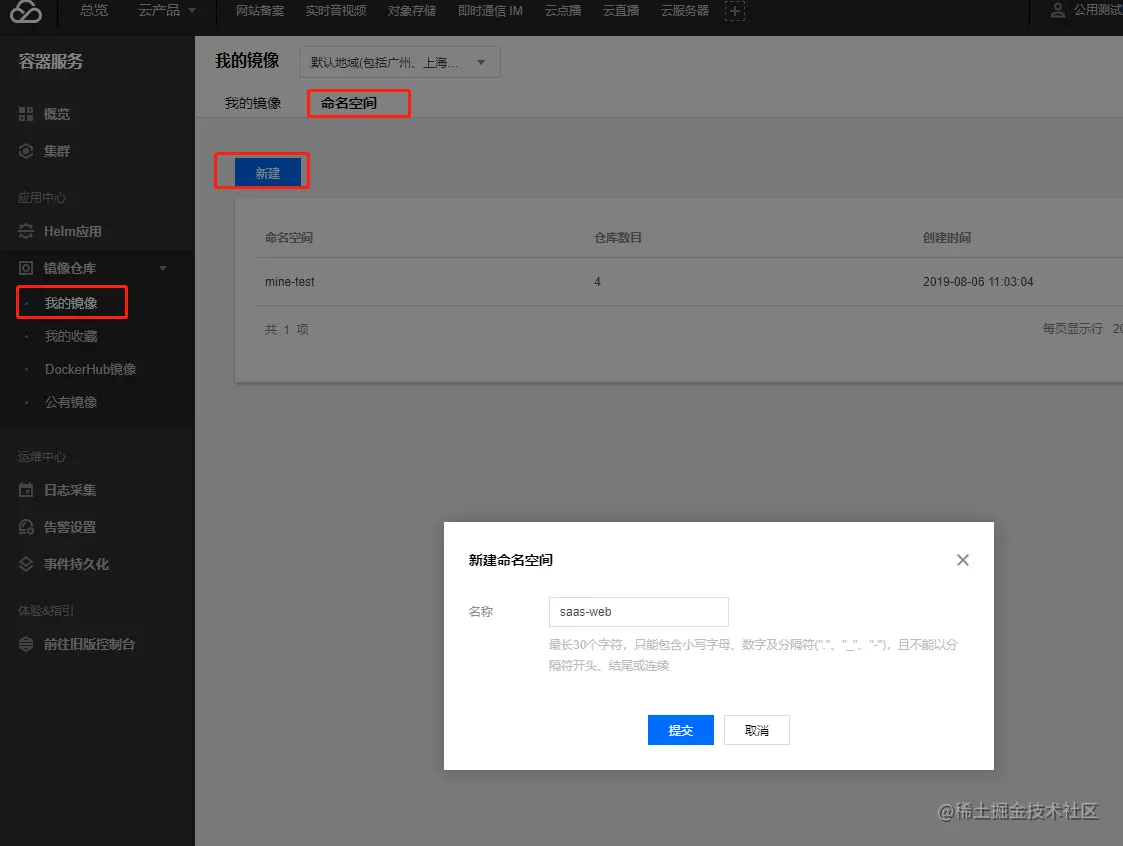Click the 创建时间 column header
The width and height of the screenshot is (1123, 846).
pyautogui.click(x=947, y=238)
